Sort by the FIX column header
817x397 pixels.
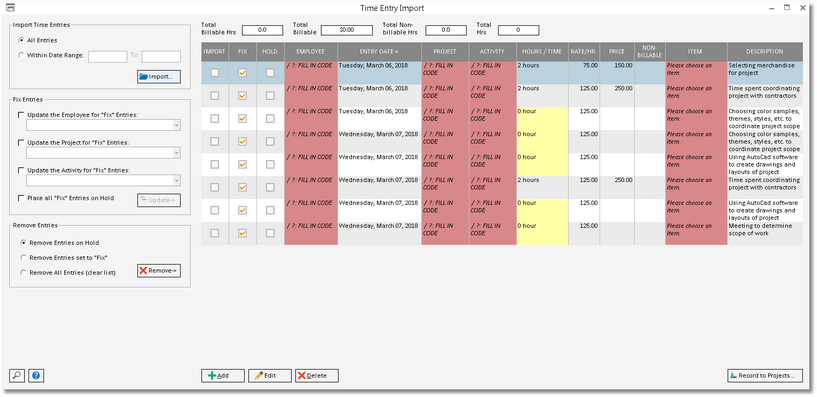pyautogui.click(x=242, y=52)
